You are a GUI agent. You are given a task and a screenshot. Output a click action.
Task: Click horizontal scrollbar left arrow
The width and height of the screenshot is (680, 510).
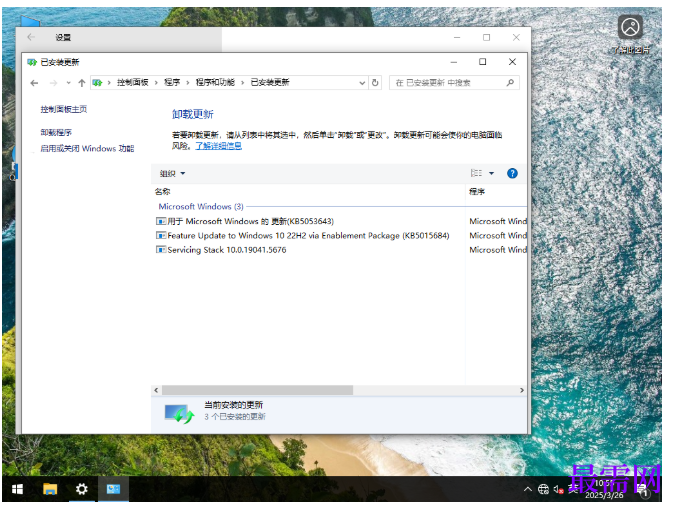[x=156, y=390]
